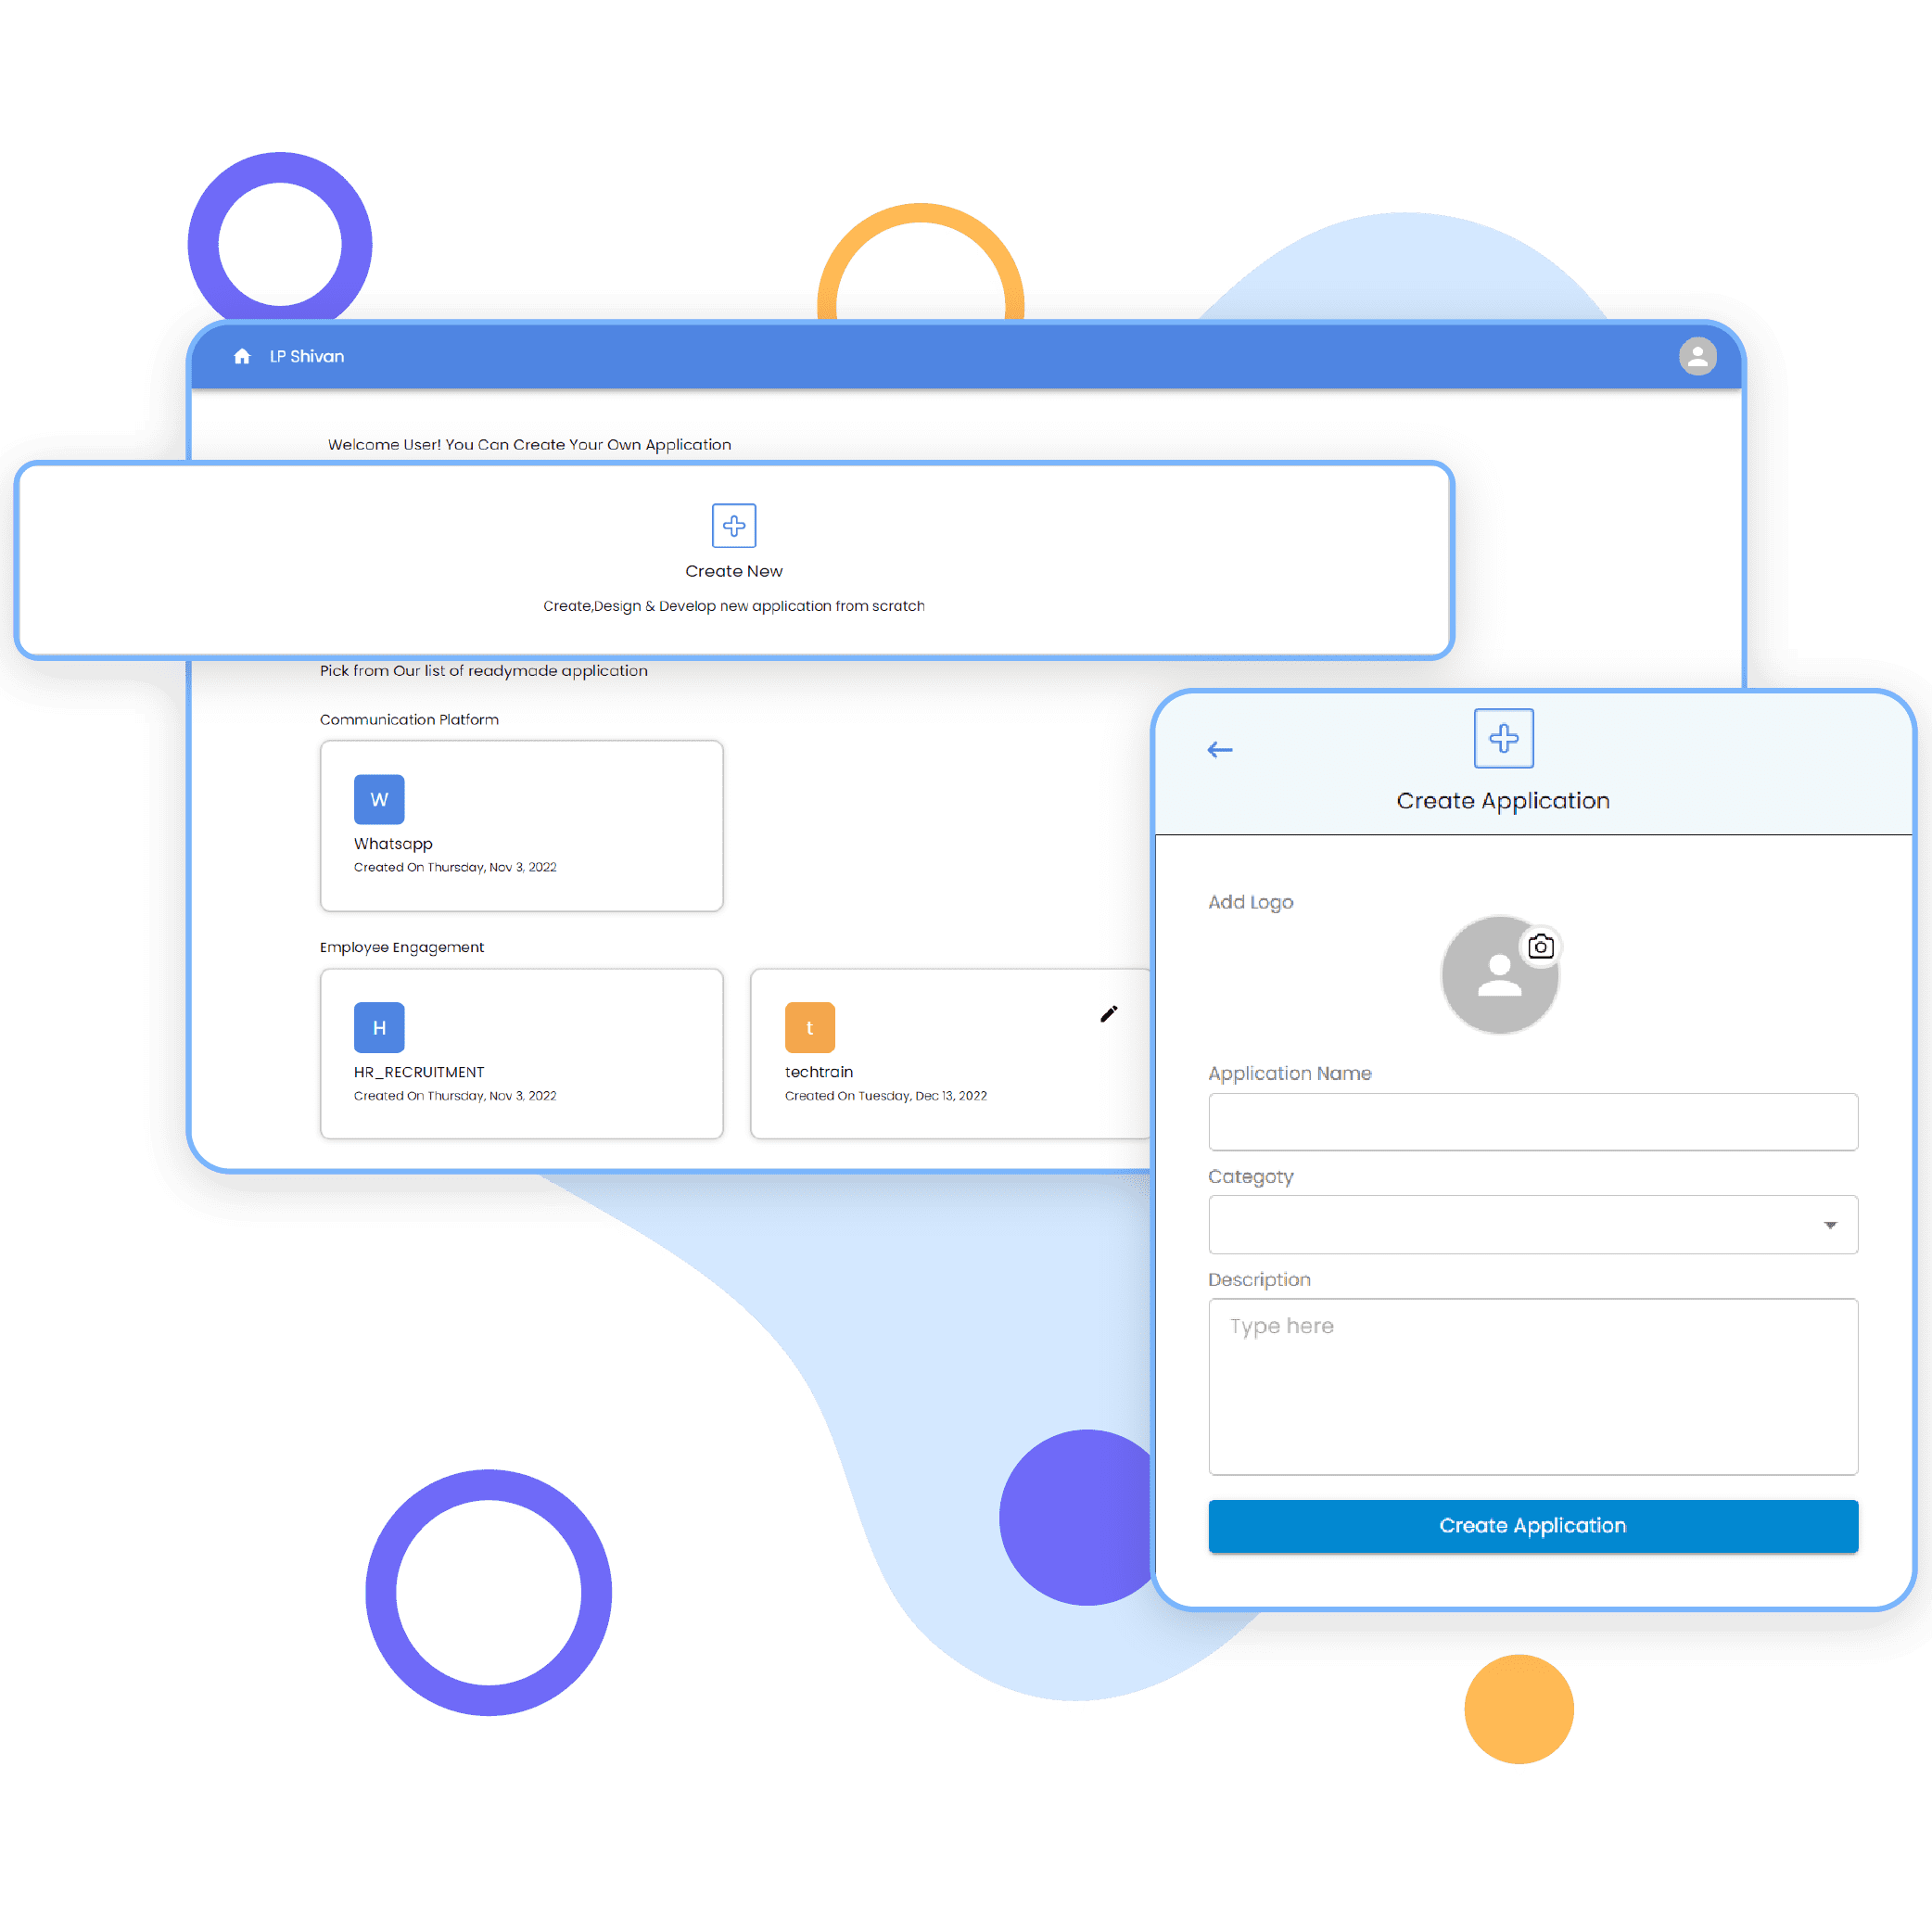1932x1932 pixels.
Task: Click the back arrow icon on Create Application panel
Action: tap(1219, 746)
